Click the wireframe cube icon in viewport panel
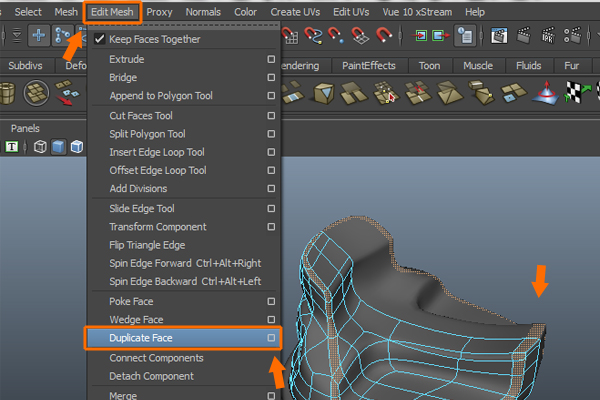 (40, 147)
